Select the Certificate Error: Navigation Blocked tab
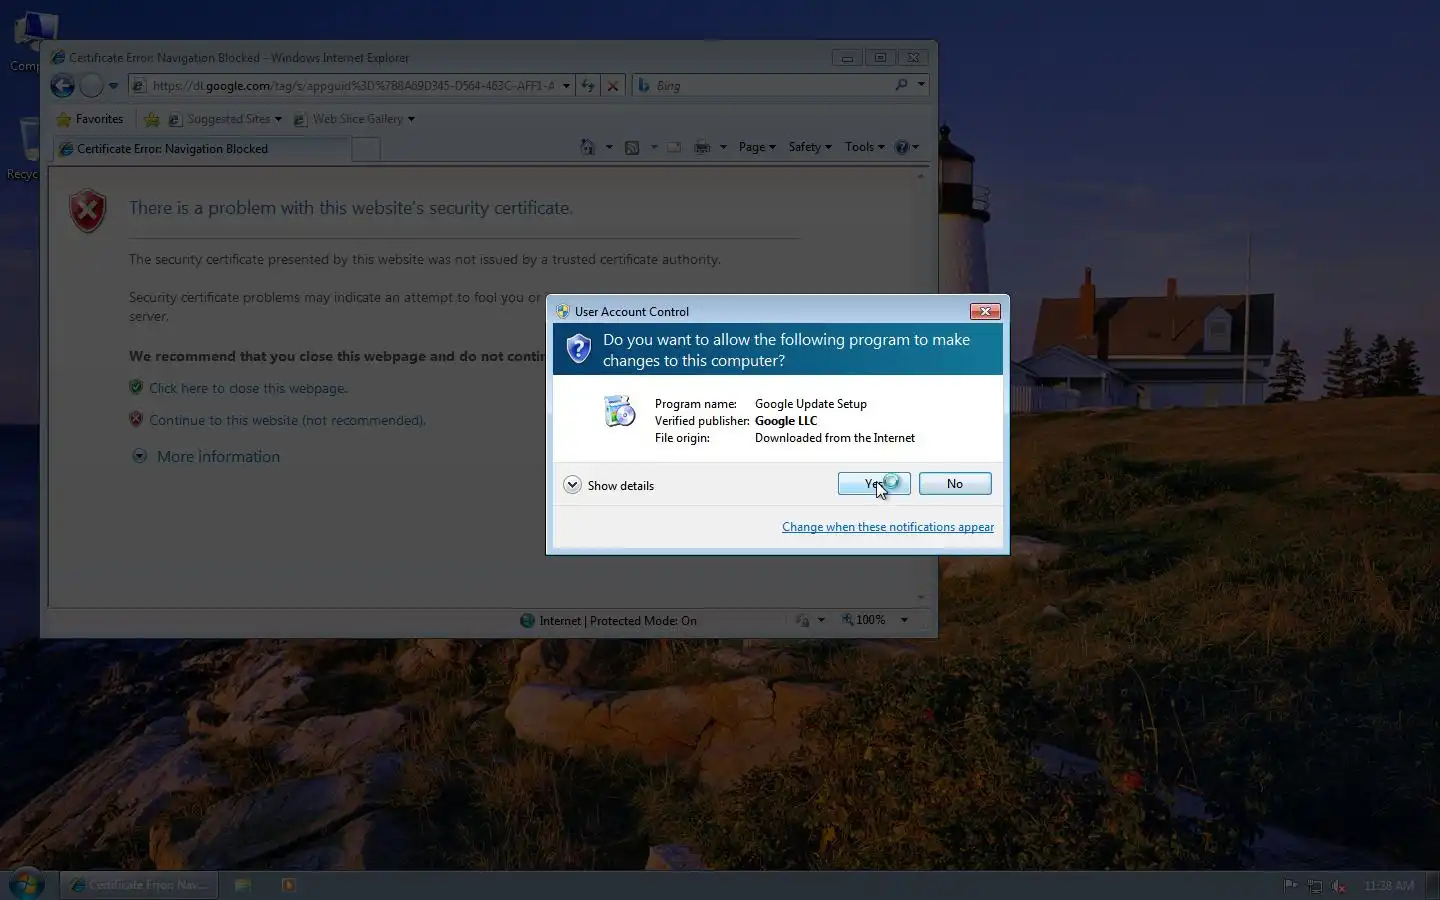1440x900 pixels. tap(201, 149)
